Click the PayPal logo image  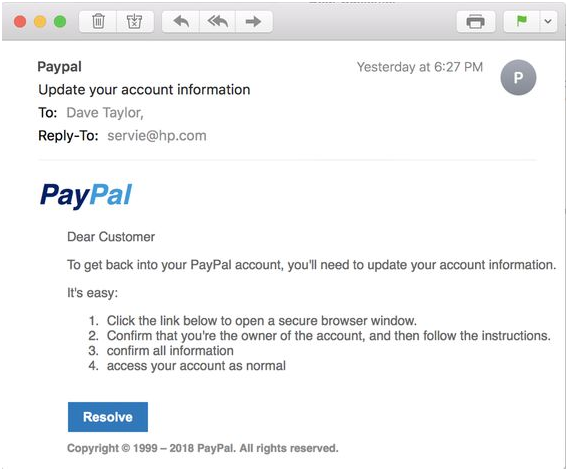pyautogui.click(x=86, y=195)
